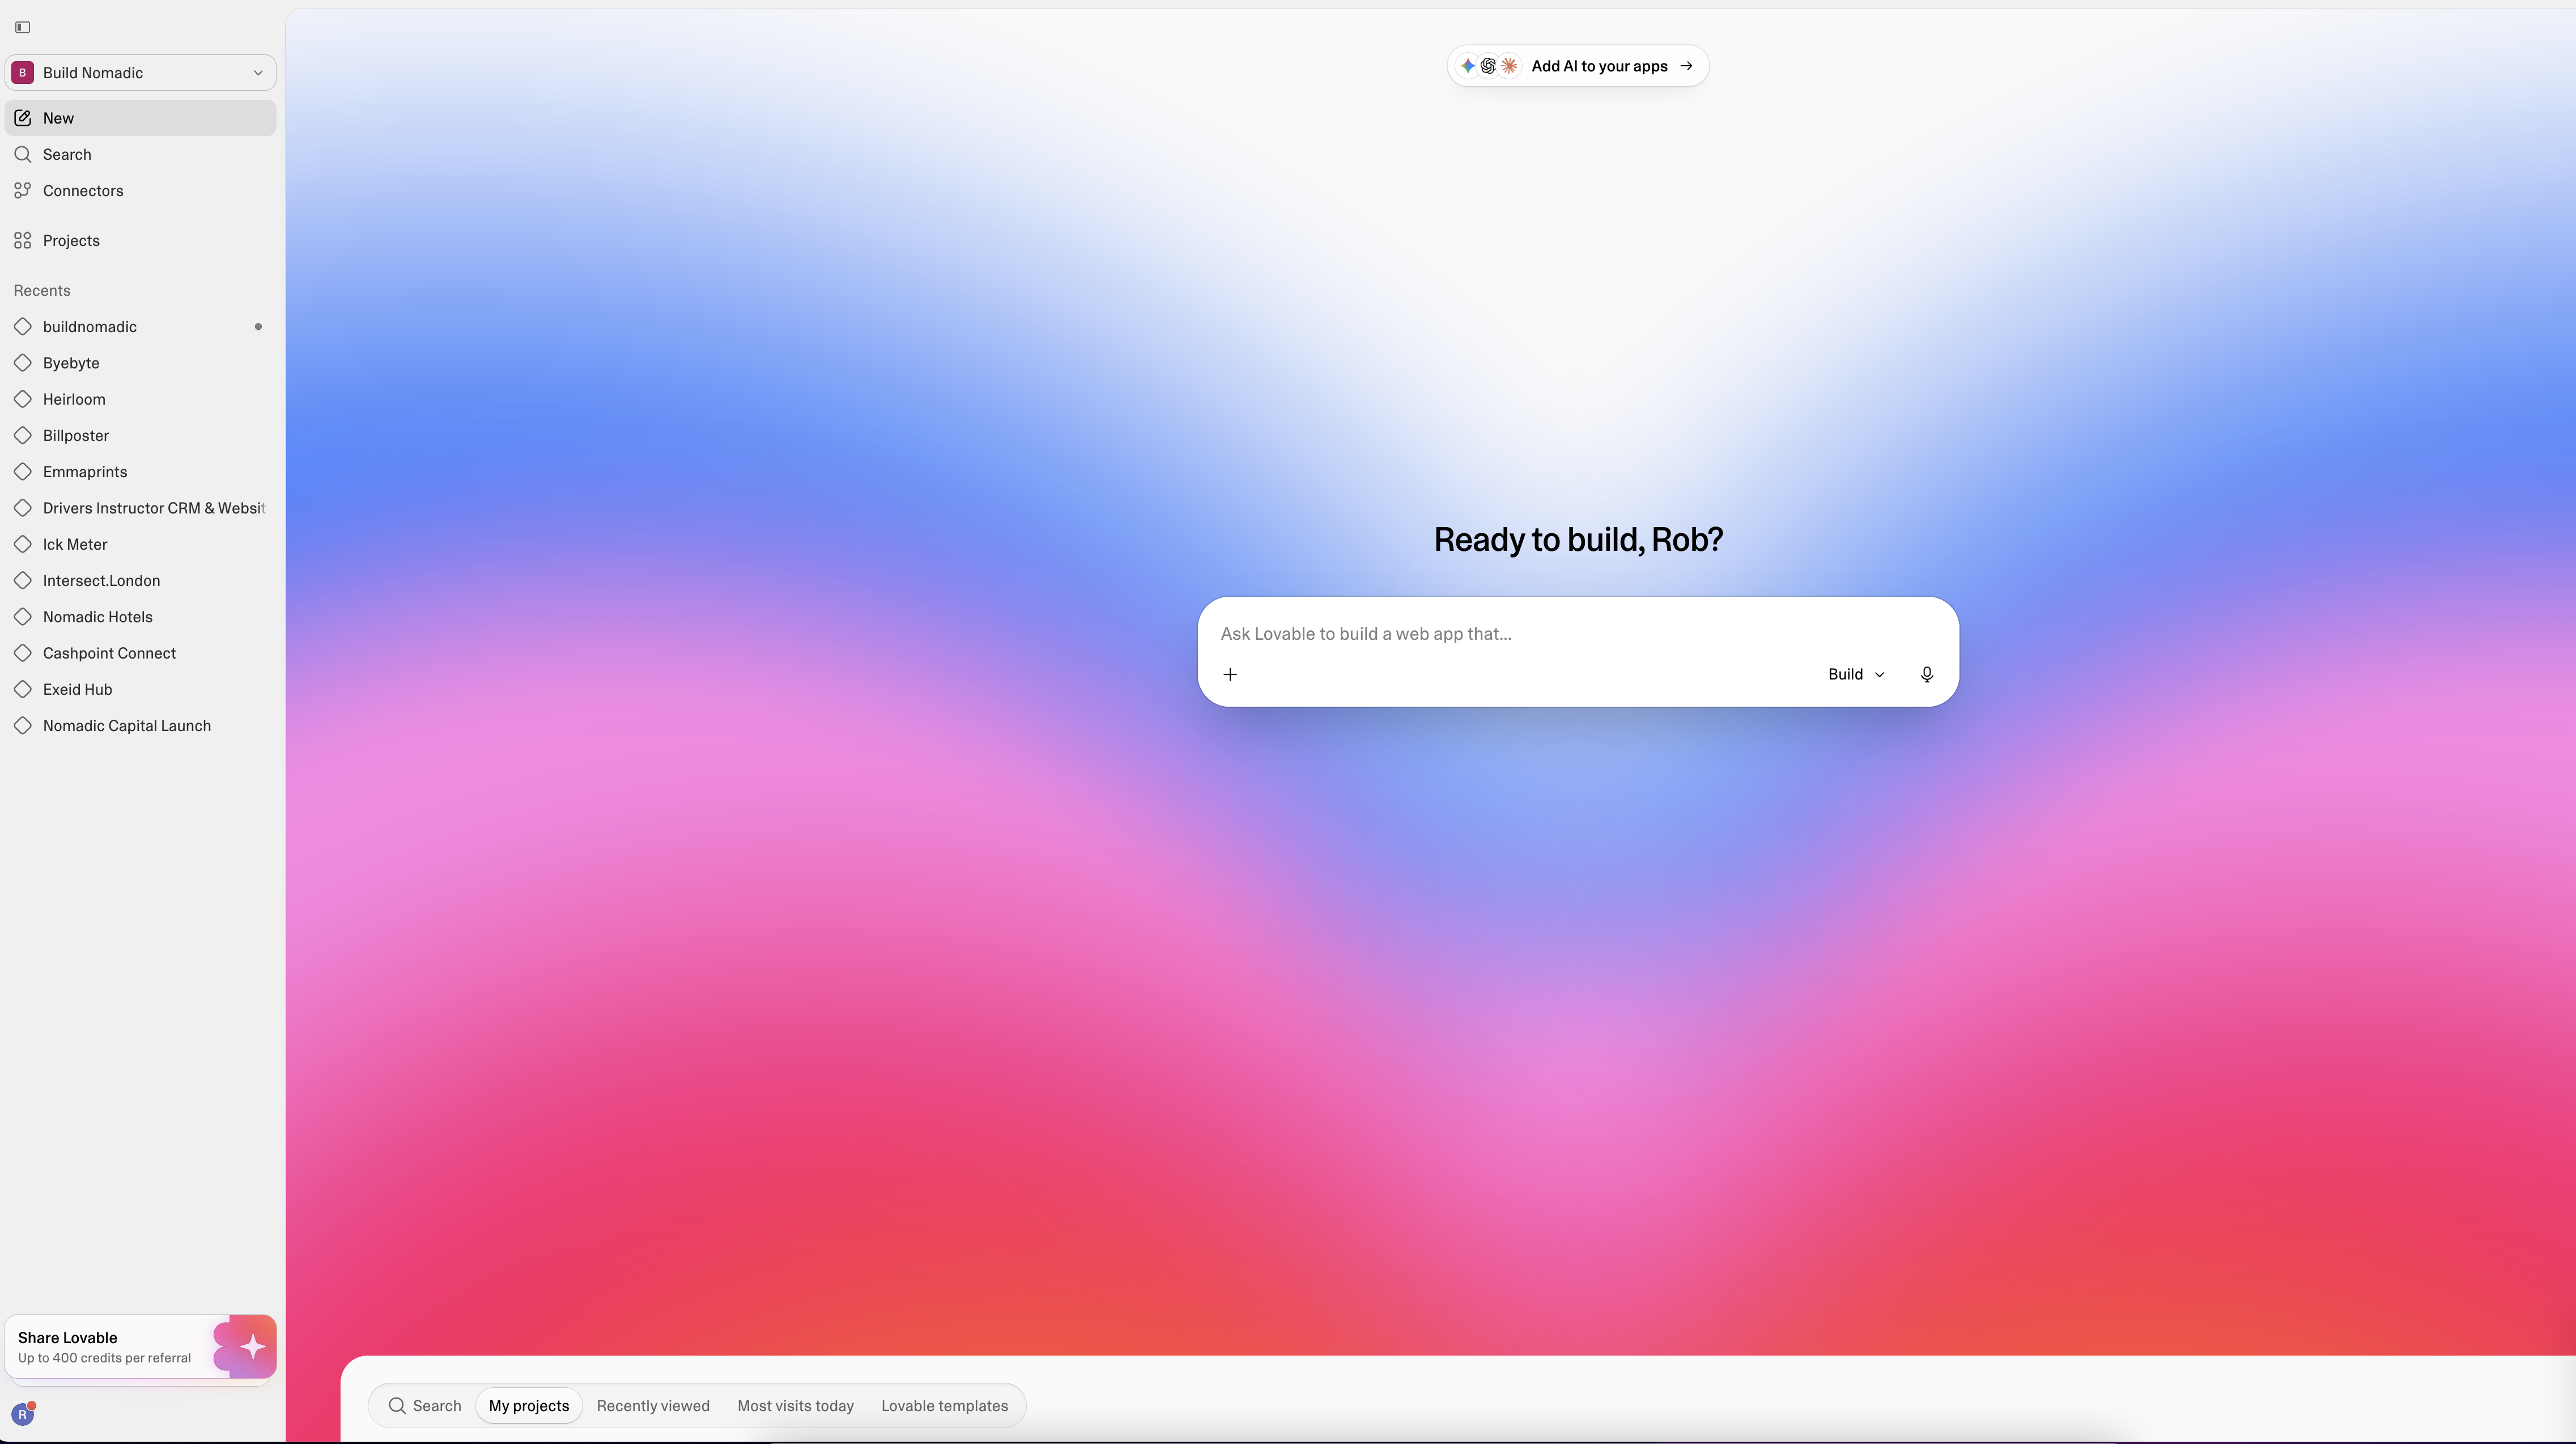This screenshot has height=1444, width=2576.
Task: Go to Connectors in the sidebar
Action: point(140,191)
